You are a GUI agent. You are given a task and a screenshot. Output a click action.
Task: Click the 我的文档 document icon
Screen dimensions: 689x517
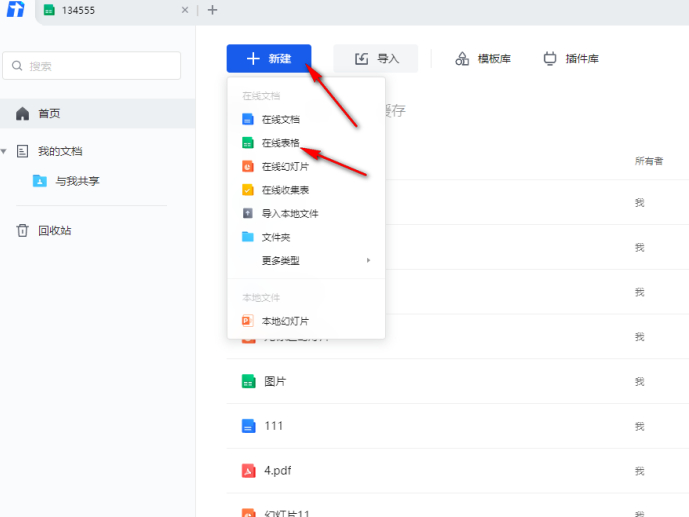click(22, 152)
